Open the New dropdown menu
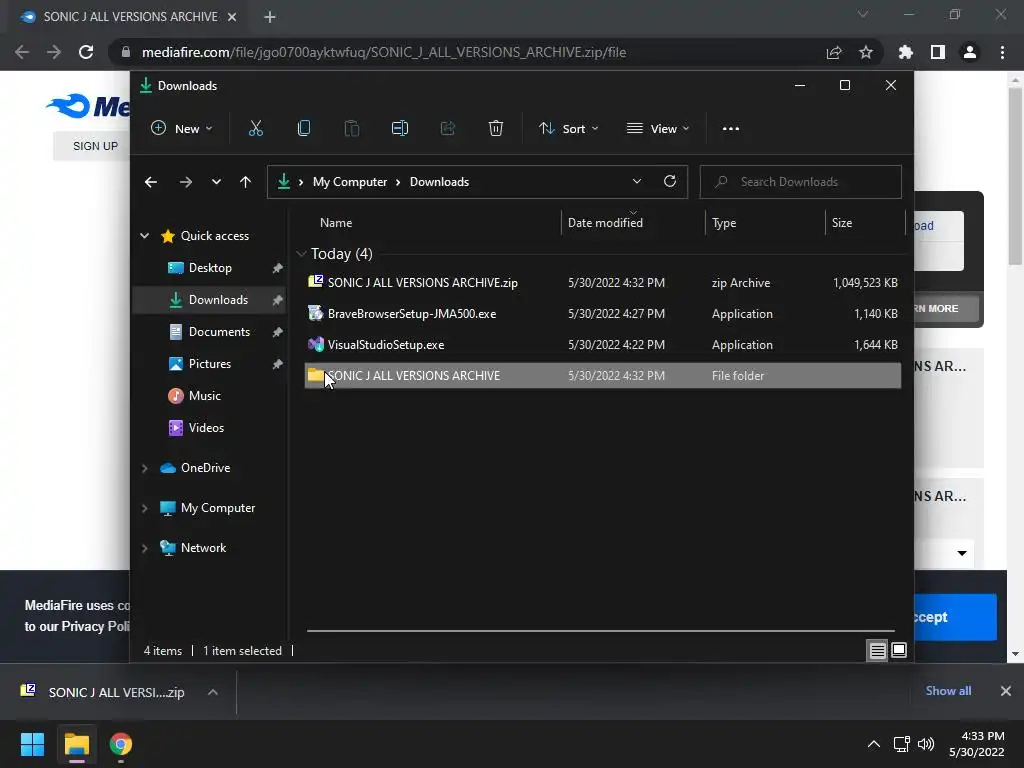The width and height of the screenshot is (1024, 768). (181, 129)
